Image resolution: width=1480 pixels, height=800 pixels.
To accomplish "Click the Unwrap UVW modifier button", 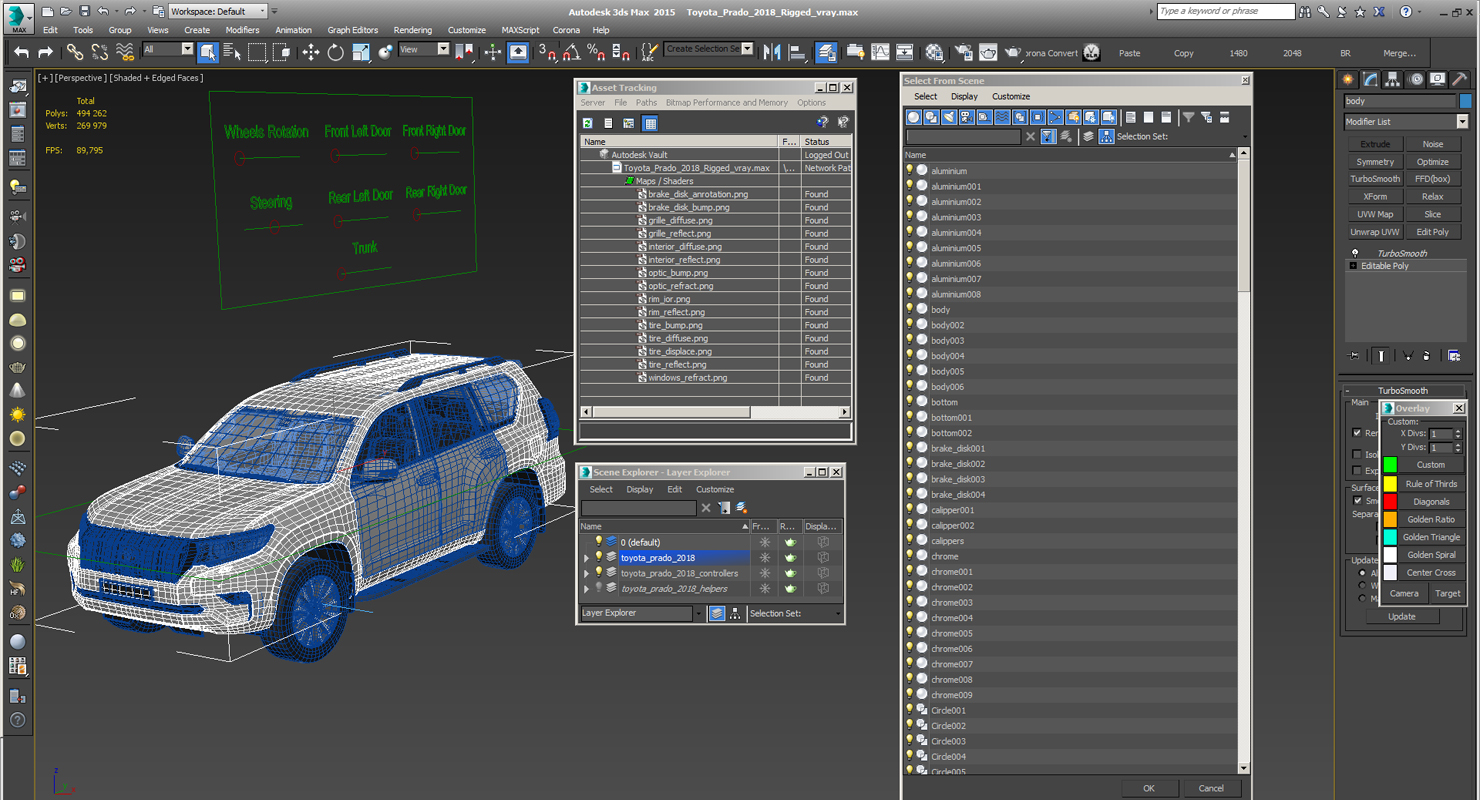I will coord(1375,232).
